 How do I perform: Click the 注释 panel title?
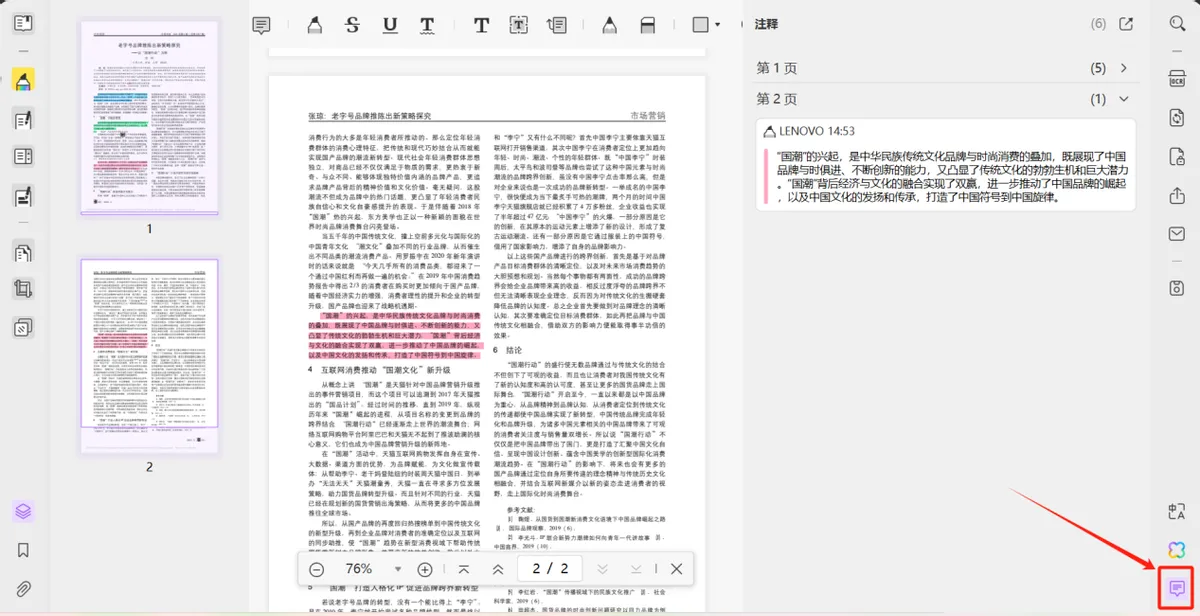click(x=767, y=24)
